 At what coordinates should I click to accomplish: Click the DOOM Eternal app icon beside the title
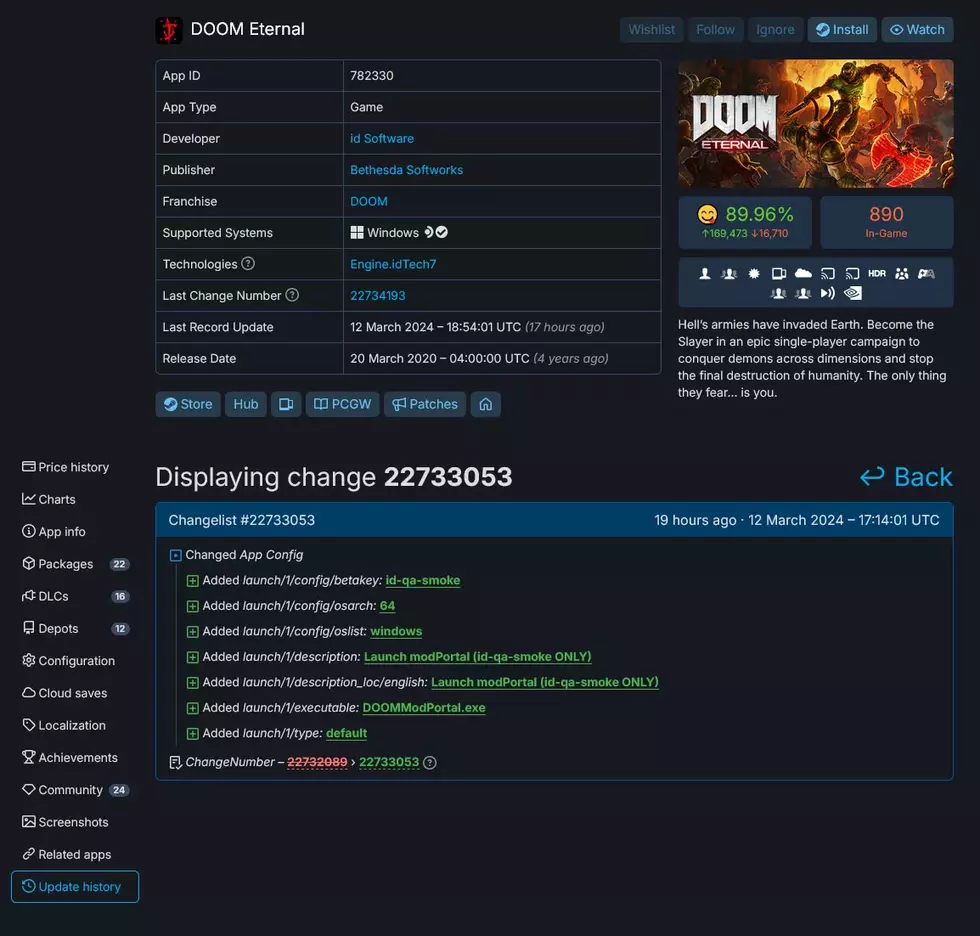[x=169, y=30]
